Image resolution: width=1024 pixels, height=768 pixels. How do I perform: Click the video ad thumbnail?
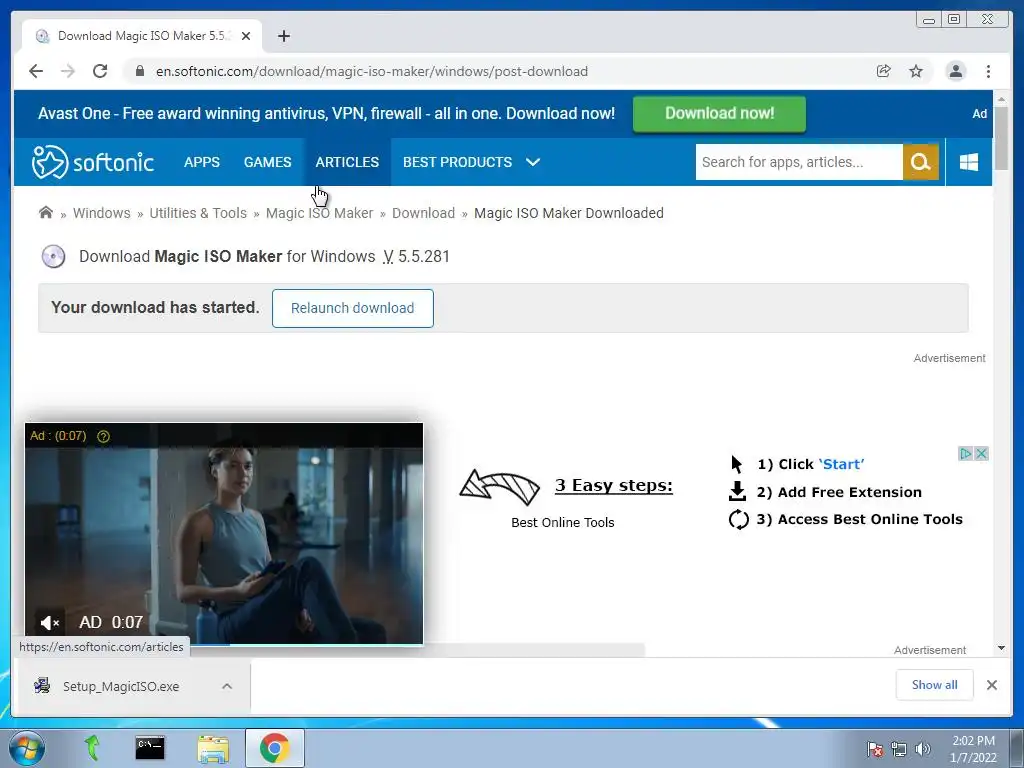point(224,534)
